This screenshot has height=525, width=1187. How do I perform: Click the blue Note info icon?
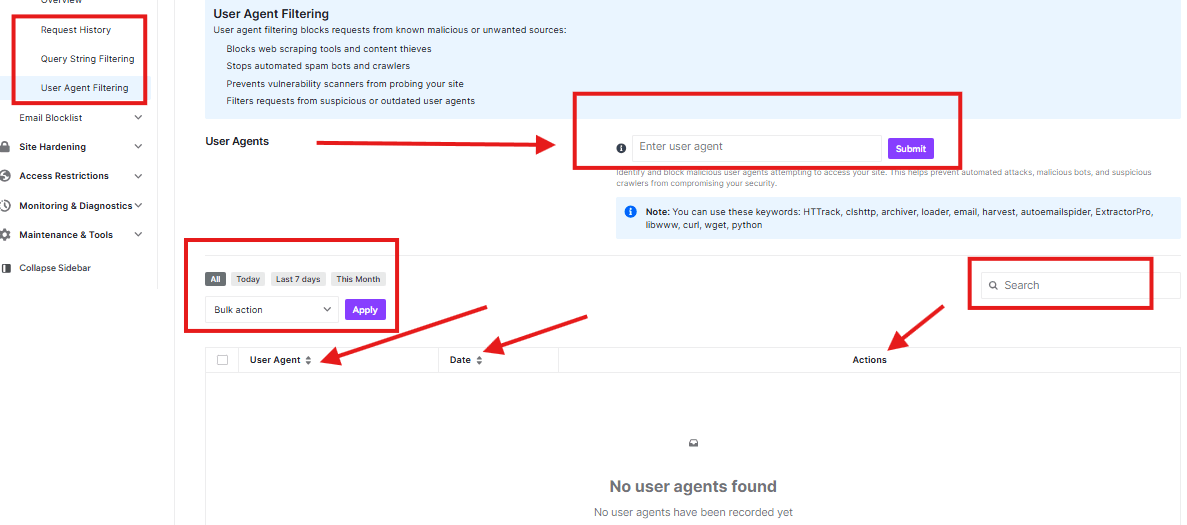[x=630, y=212]
